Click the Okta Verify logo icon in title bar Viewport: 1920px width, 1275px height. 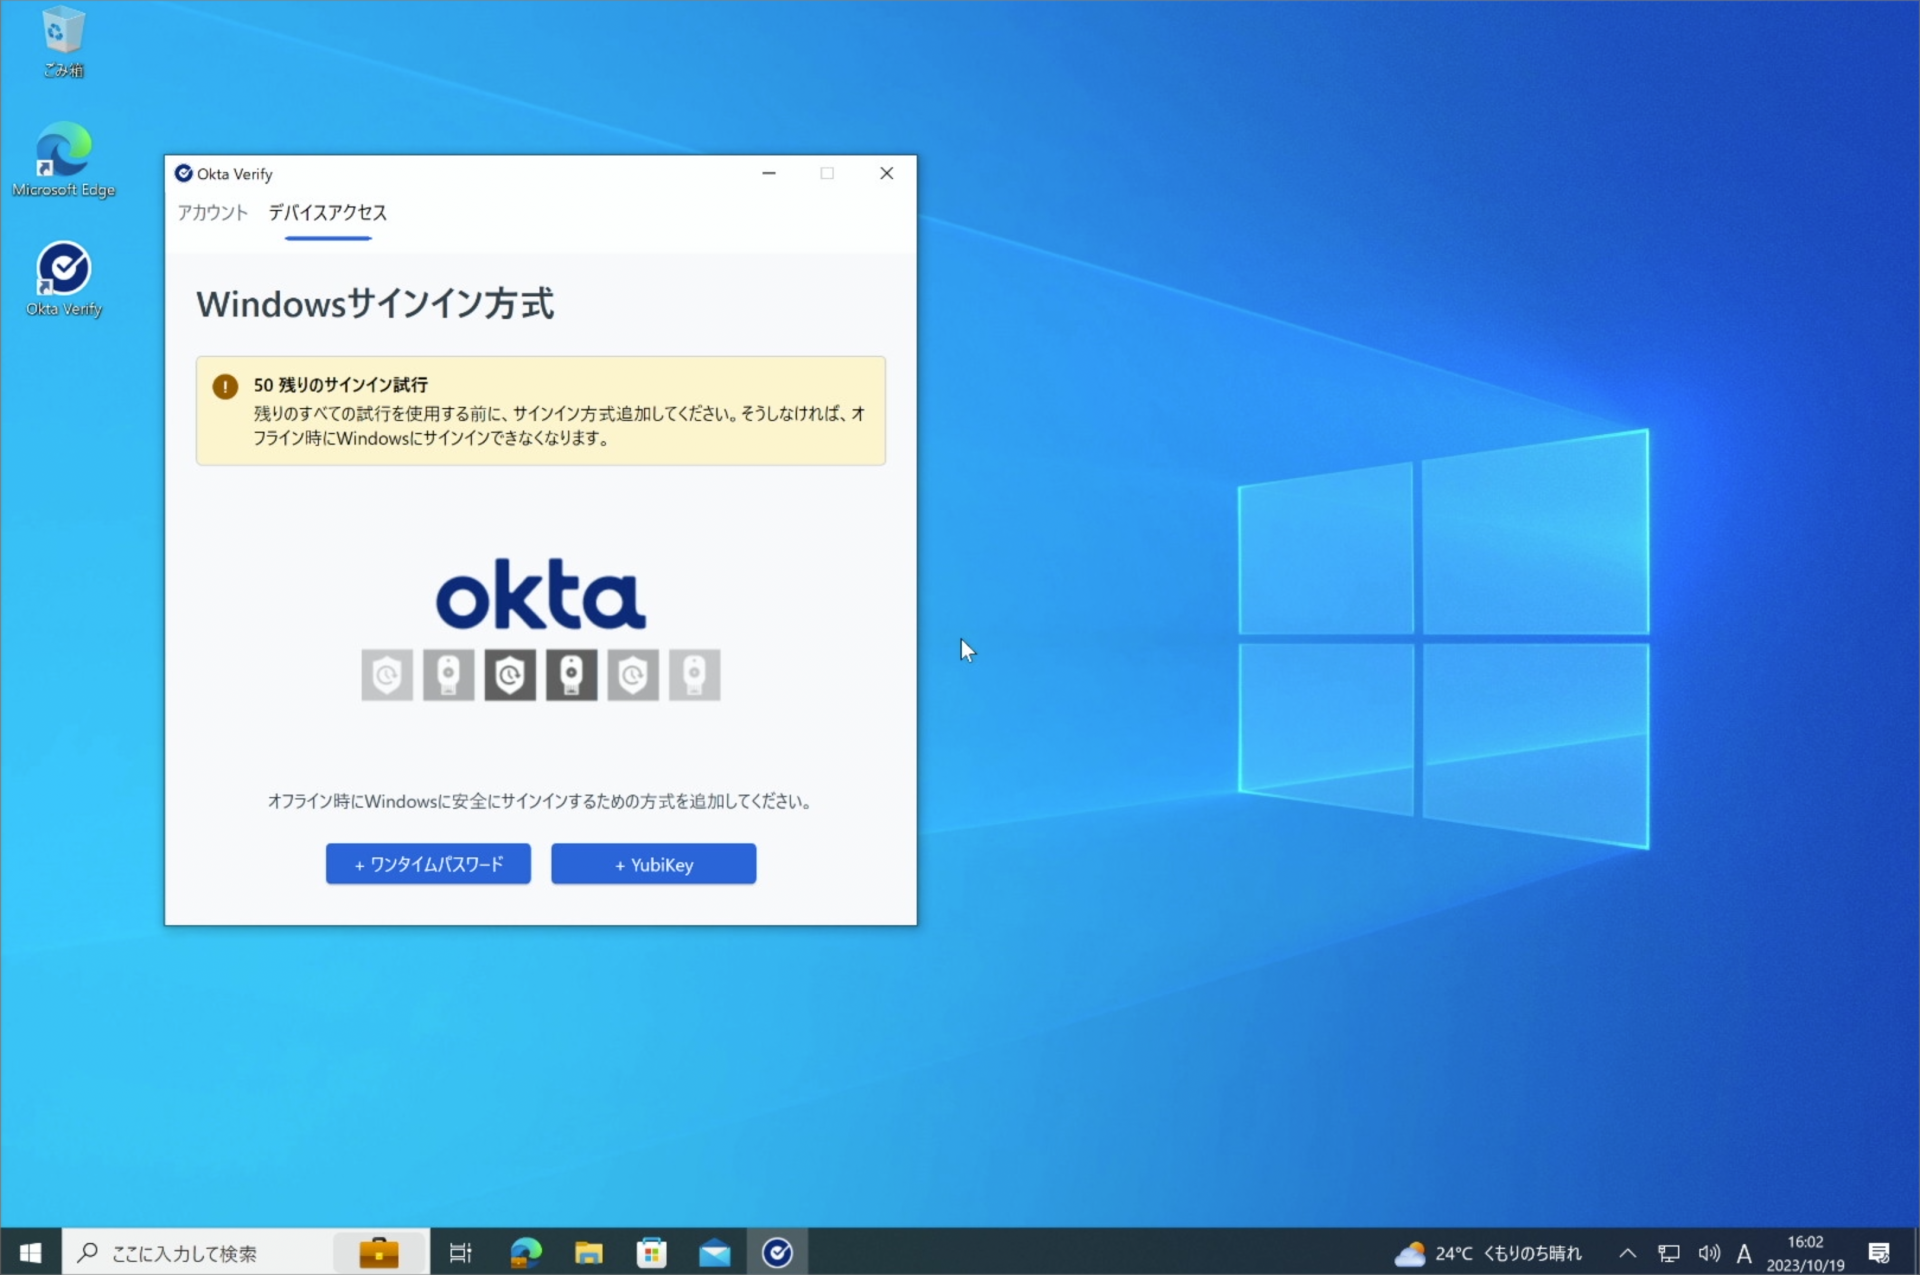[184, 173]
